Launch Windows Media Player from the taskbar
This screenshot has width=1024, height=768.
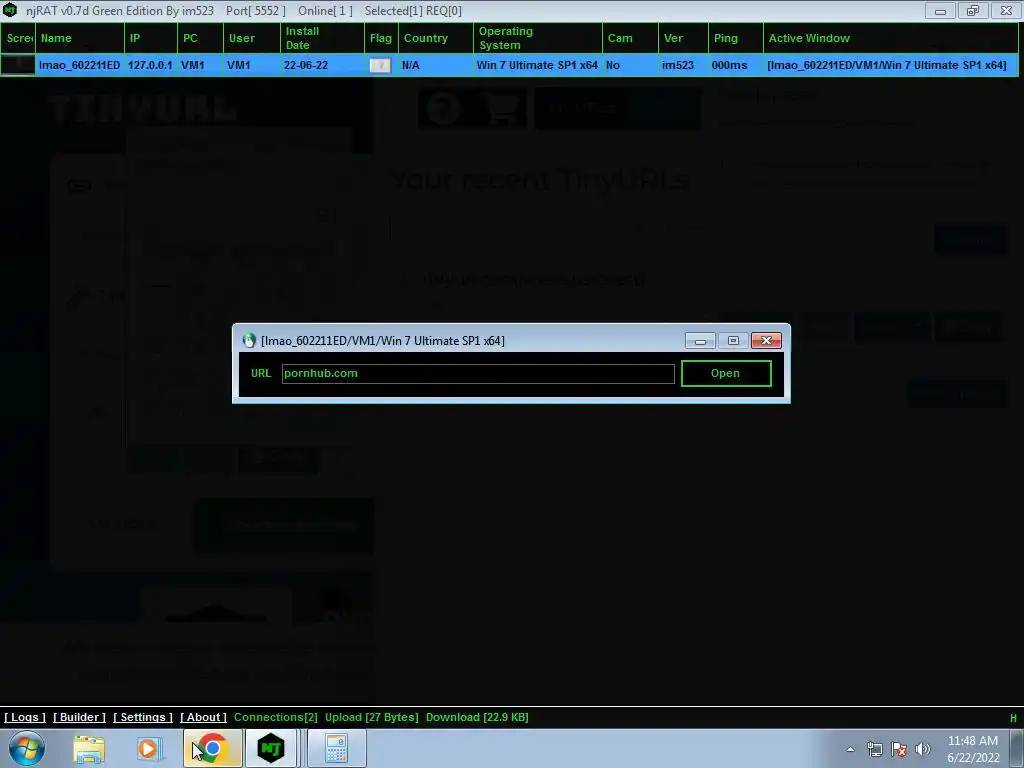point(148,748)
